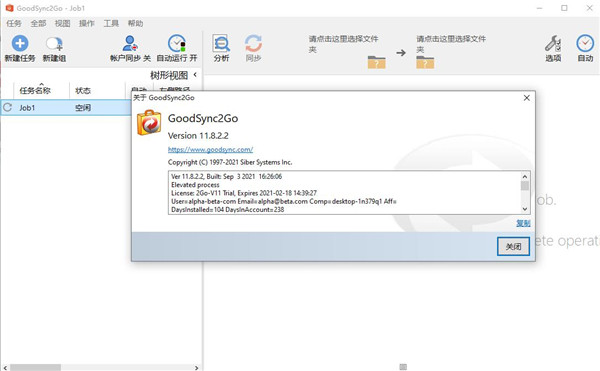Open the 工具 menu
The width and height of the screenshot is (600, 371).
pos(111,23)
